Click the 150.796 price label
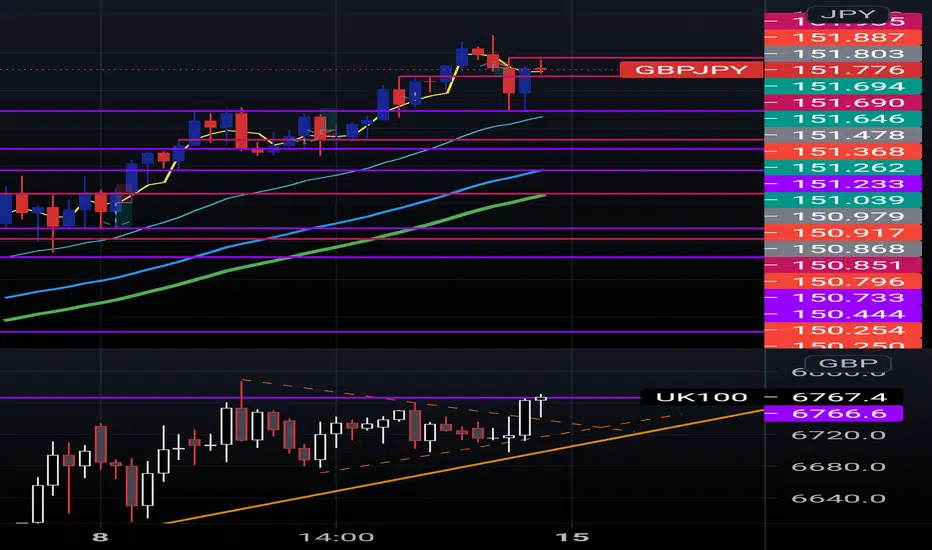The image size is (932, 550). pos(843,281)
